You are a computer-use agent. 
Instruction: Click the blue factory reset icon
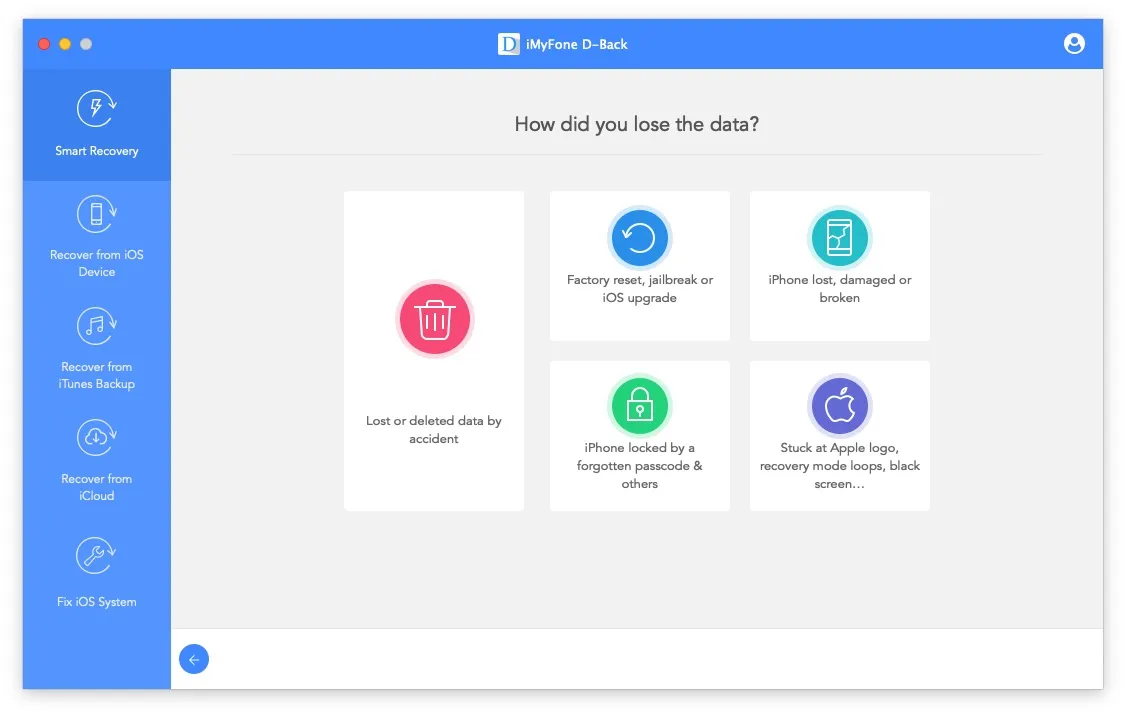[639, 238]
